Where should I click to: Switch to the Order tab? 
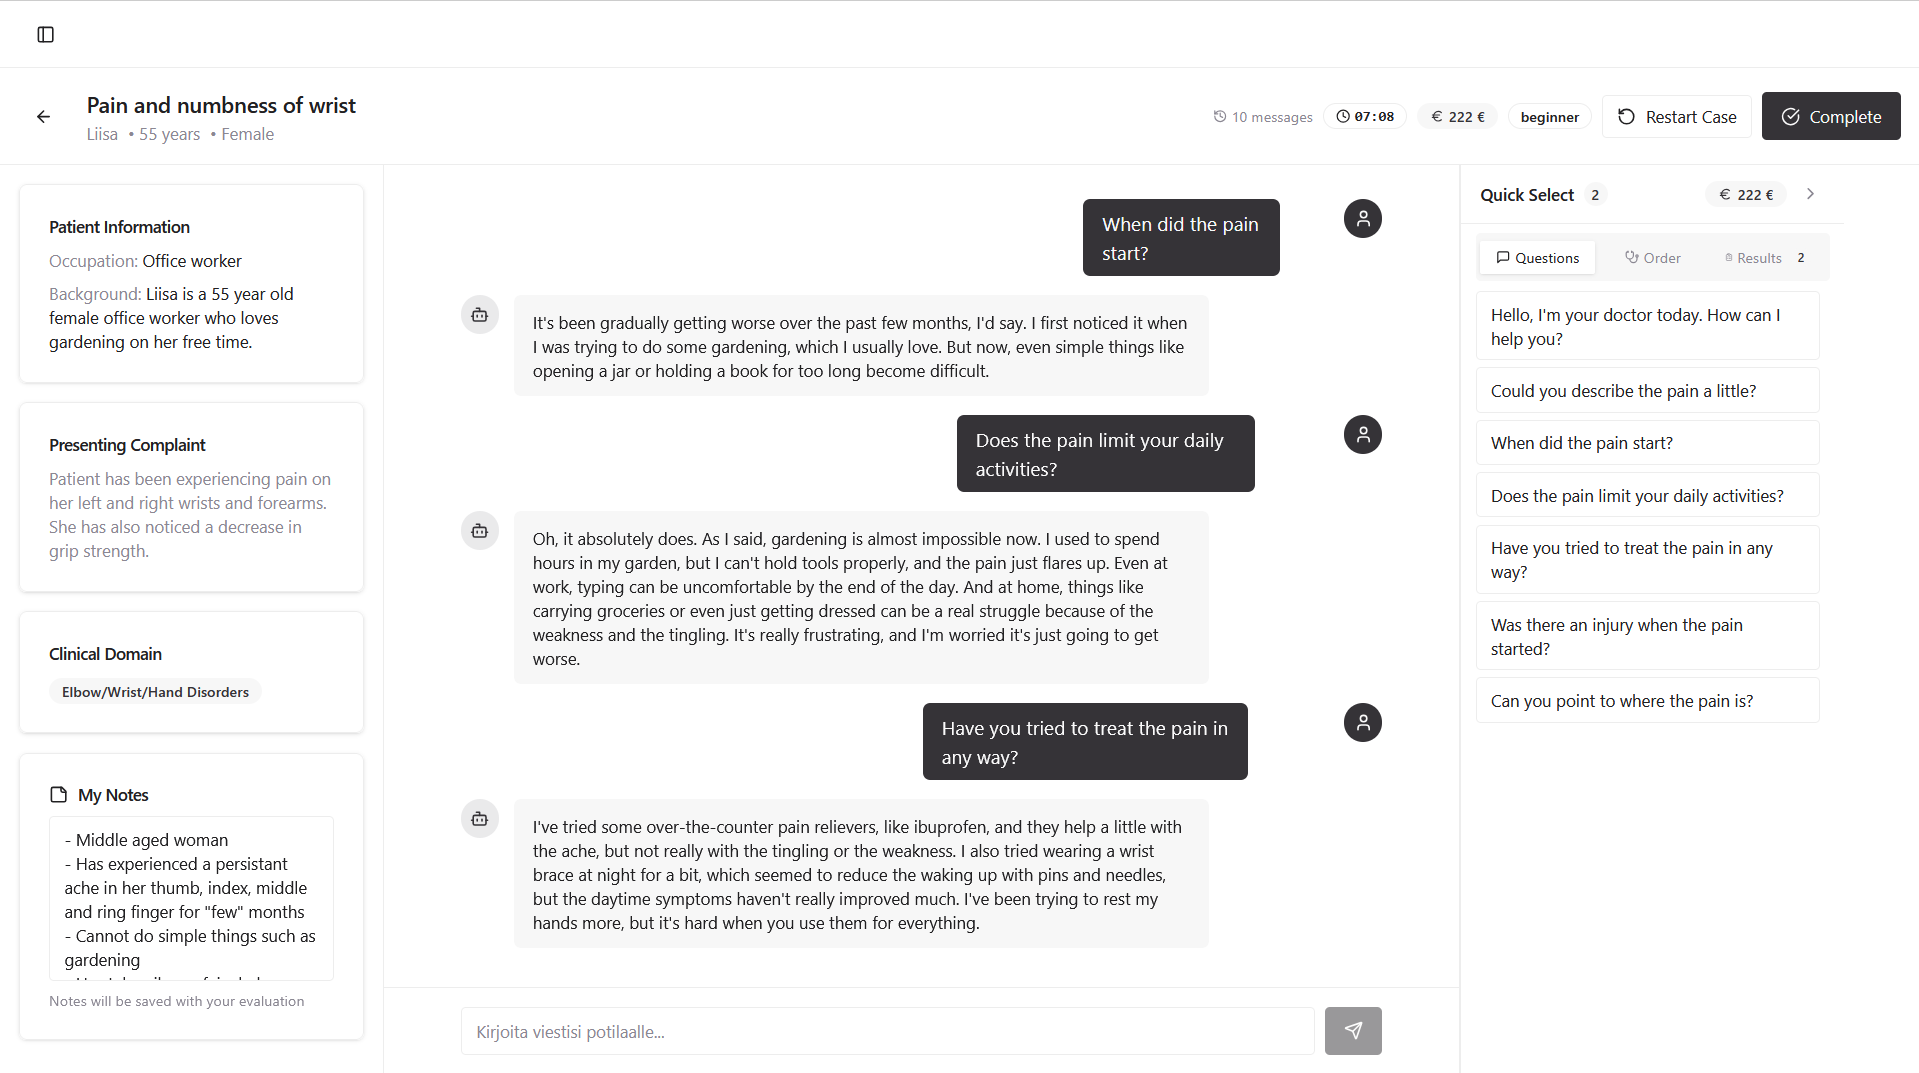pos(1652,258)
